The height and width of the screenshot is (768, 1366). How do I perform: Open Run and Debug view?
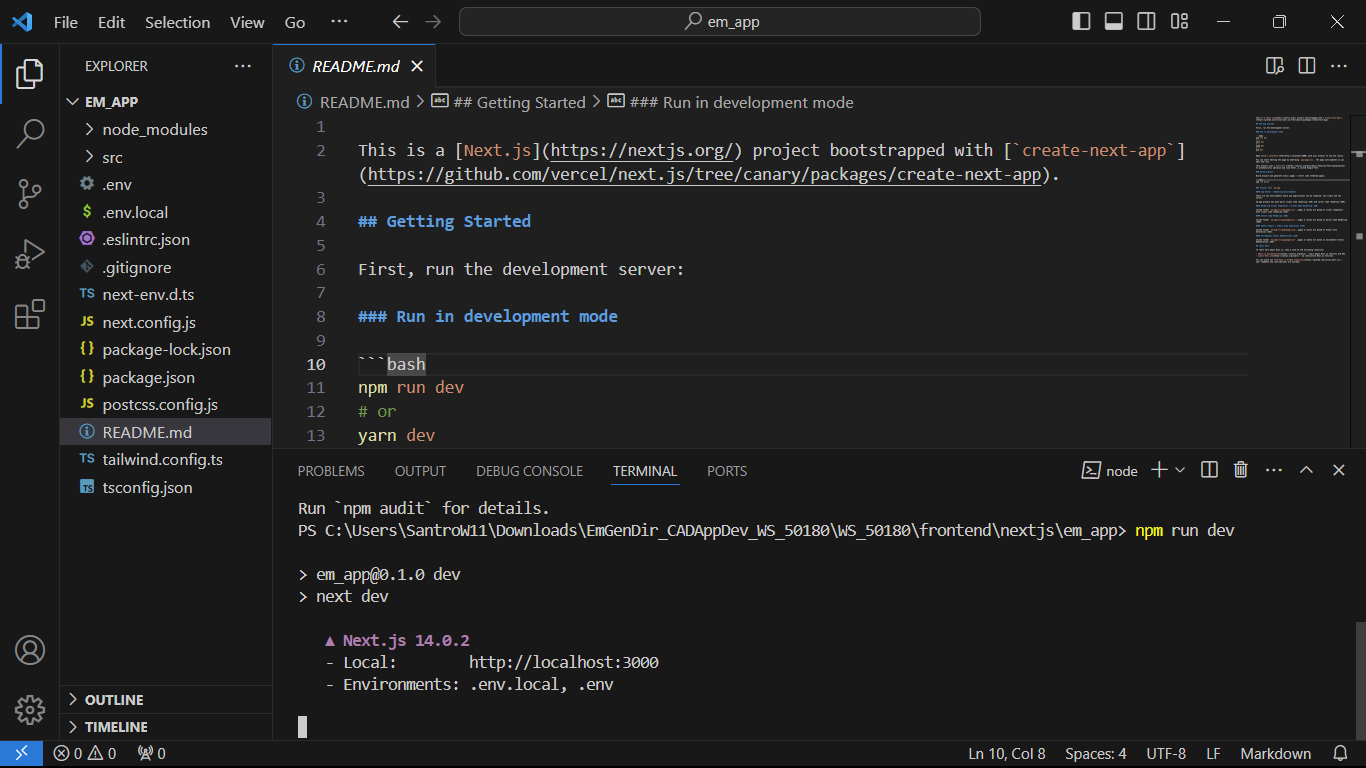coord(30,254)
